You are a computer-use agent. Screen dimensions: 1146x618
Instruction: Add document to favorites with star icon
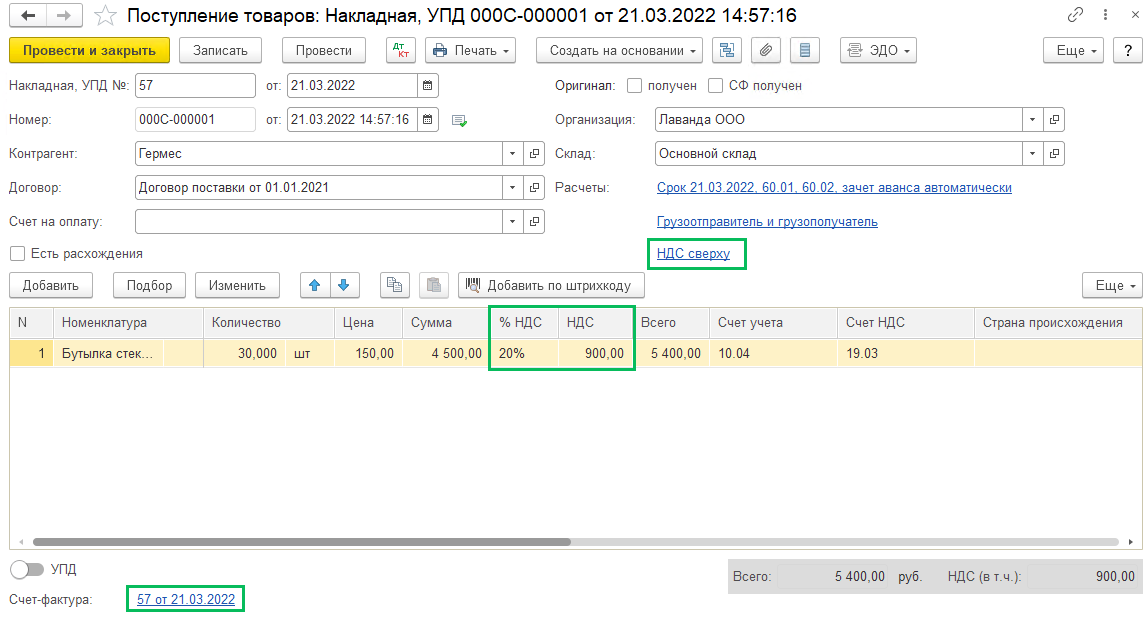click(x=105, y=16)
